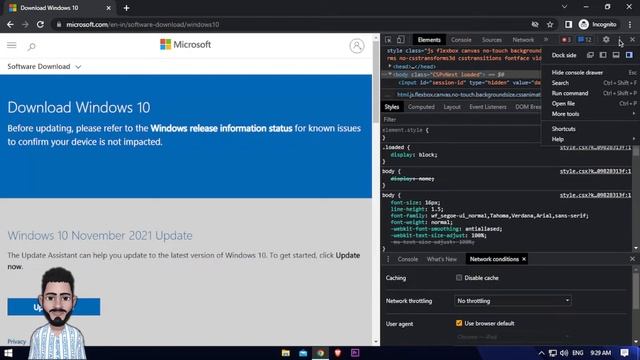Bookmark this page with the star icon
640x360 pixels.
click(x=550, y=24)
